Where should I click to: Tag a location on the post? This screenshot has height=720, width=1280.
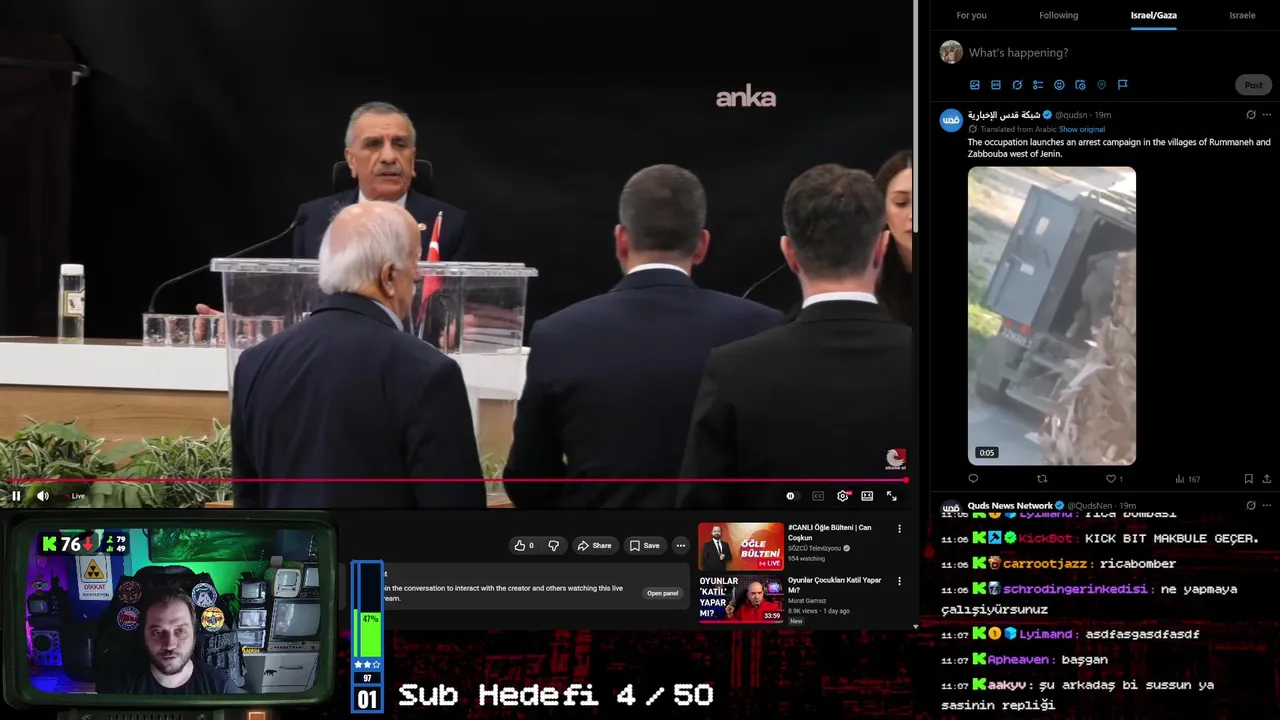pyautogui.click(x=1101, y=85)
